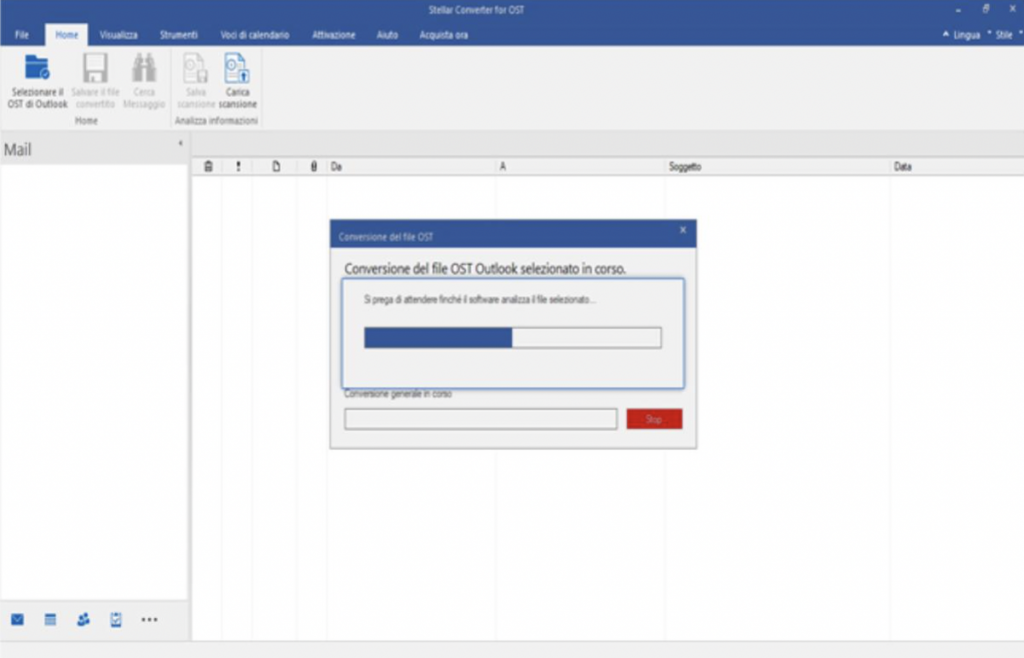The height and width of the screenshot is (658, 1024).
Task: Open the Visualizza ribbon tab
Action: click(x=119, y=35)
